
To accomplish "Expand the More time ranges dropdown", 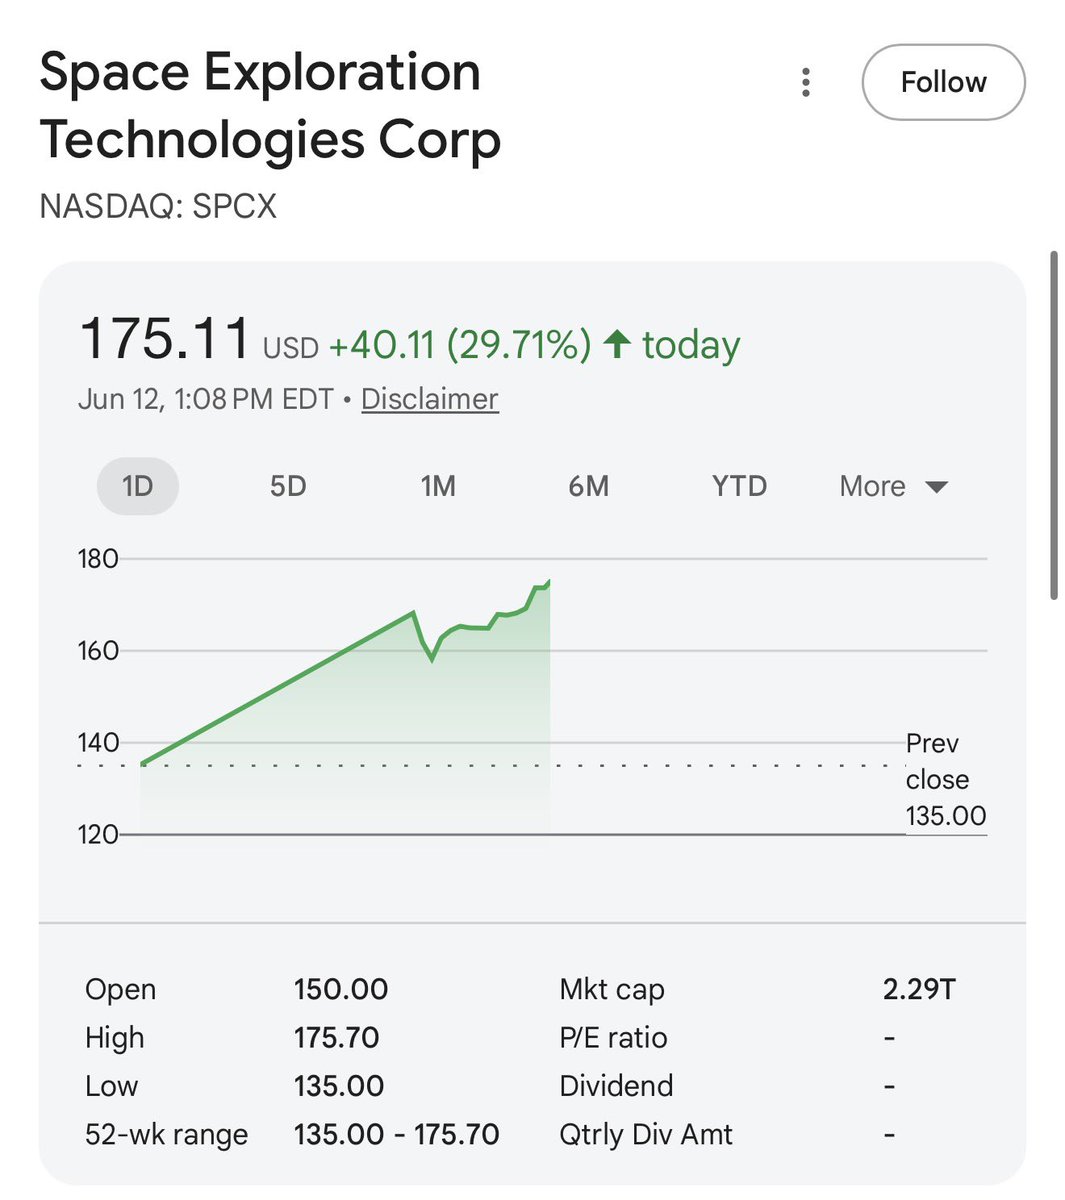I will pos(893,486).
